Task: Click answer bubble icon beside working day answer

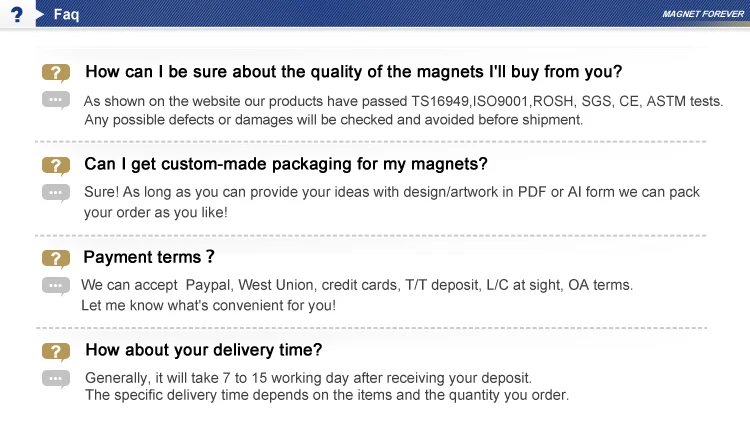Action: click(56, 378)
